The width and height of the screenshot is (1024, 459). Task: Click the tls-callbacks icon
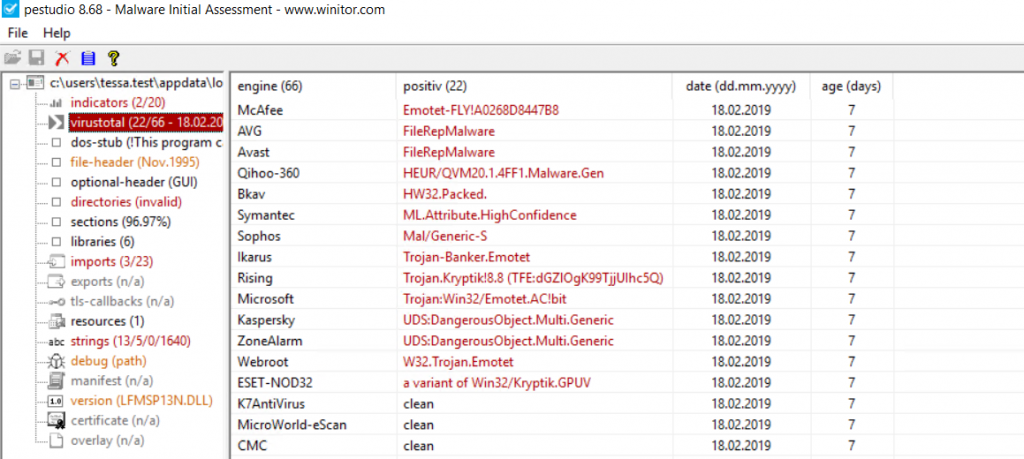click(56, 302)
